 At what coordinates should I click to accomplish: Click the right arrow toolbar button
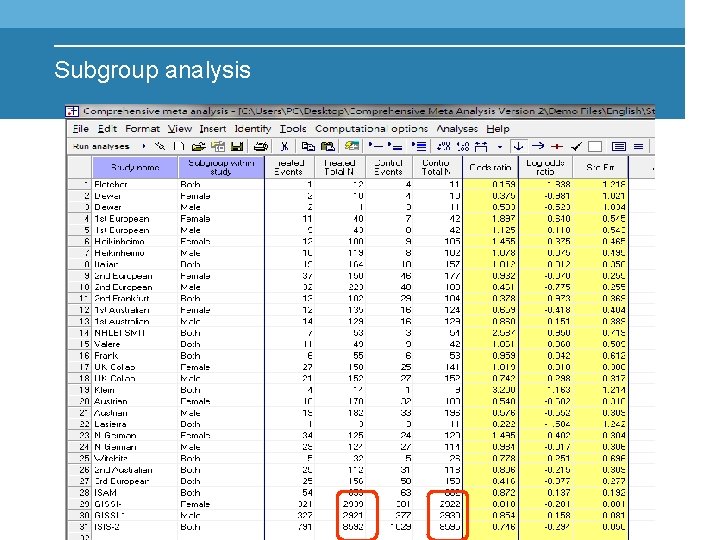coord(538,146)
